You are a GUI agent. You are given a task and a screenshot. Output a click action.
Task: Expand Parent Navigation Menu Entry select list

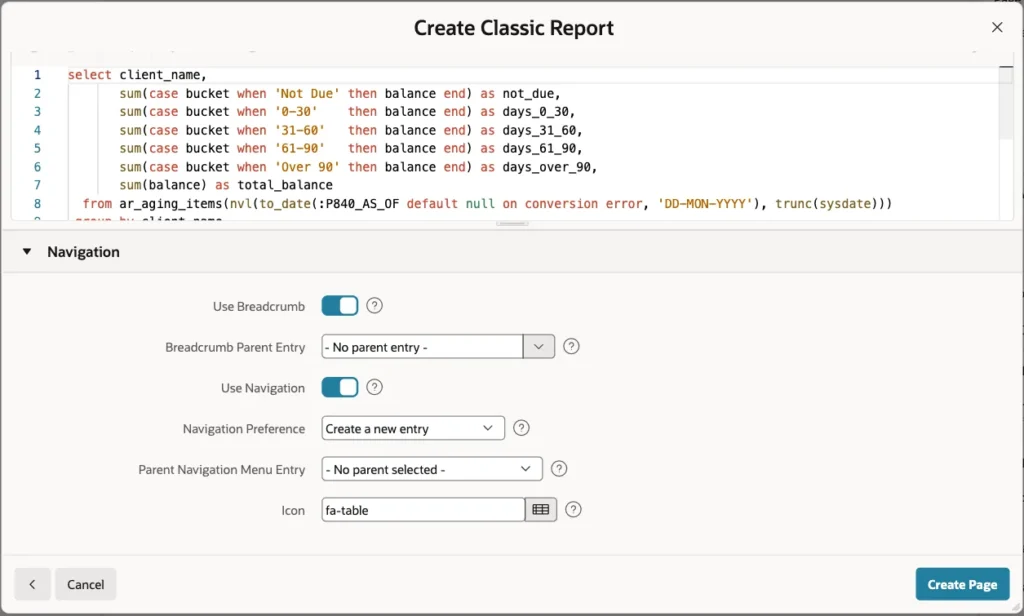pyautogui.click(x=432, y=468)
